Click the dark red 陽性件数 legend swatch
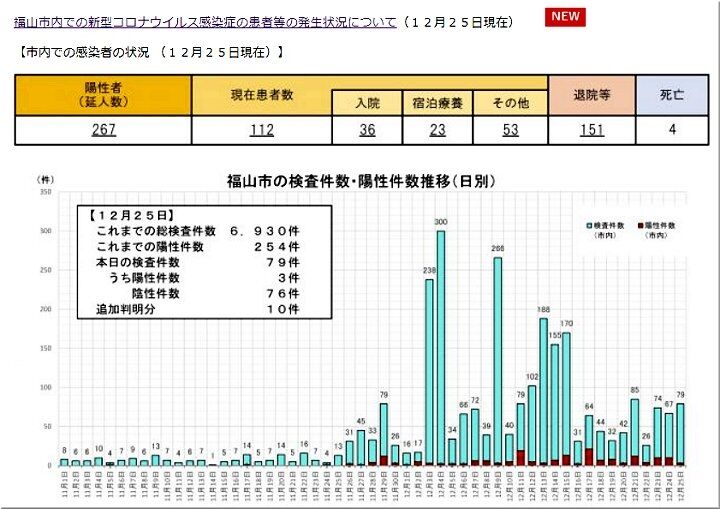720x509 pixels. coord(640,226)
